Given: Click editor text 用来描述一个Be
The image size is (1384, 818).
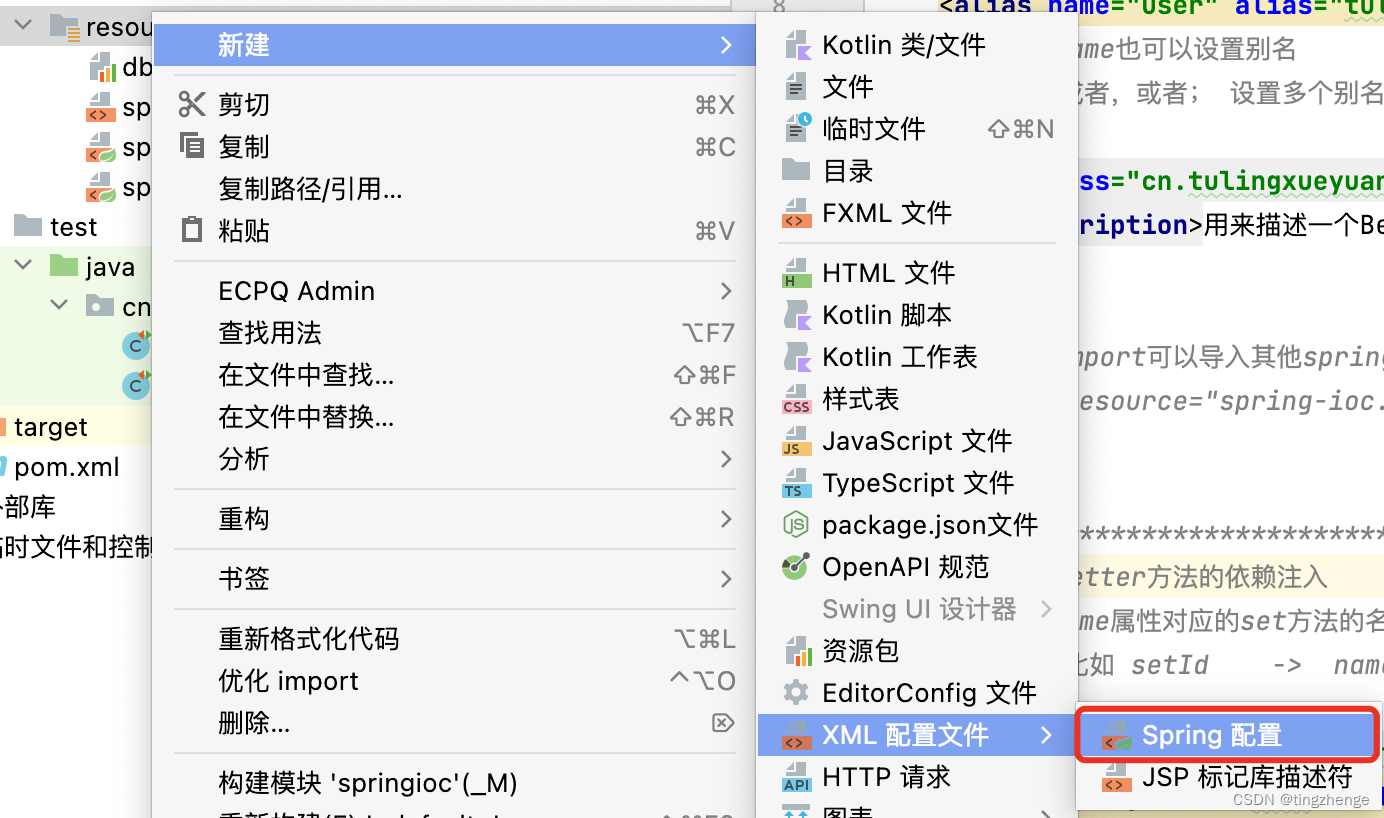Looking at the screenshot, I should click(x=1294, y=225).
